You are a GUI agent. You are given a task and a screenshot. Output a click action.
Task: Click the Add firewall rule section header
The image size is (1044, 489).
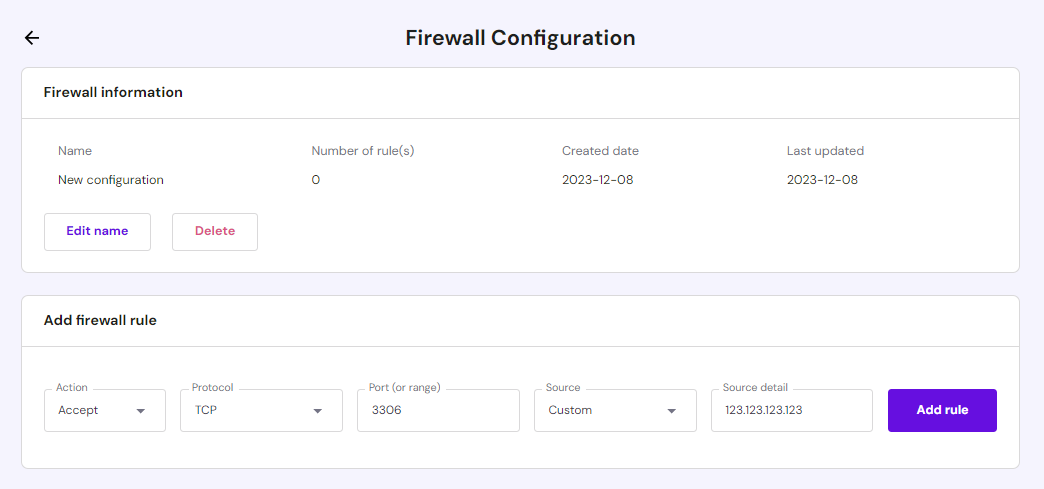point(100,321)
